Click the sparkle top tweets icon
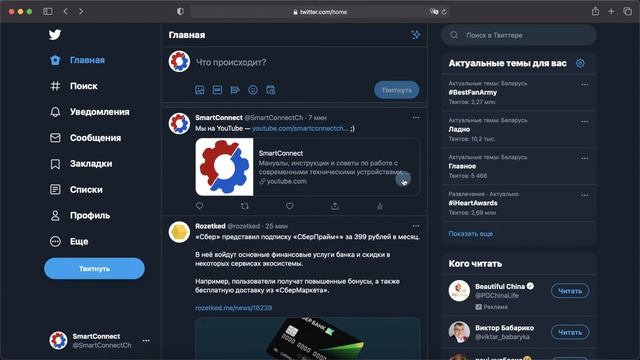Viewport: 640px width, 360px height. coord(416,35)
